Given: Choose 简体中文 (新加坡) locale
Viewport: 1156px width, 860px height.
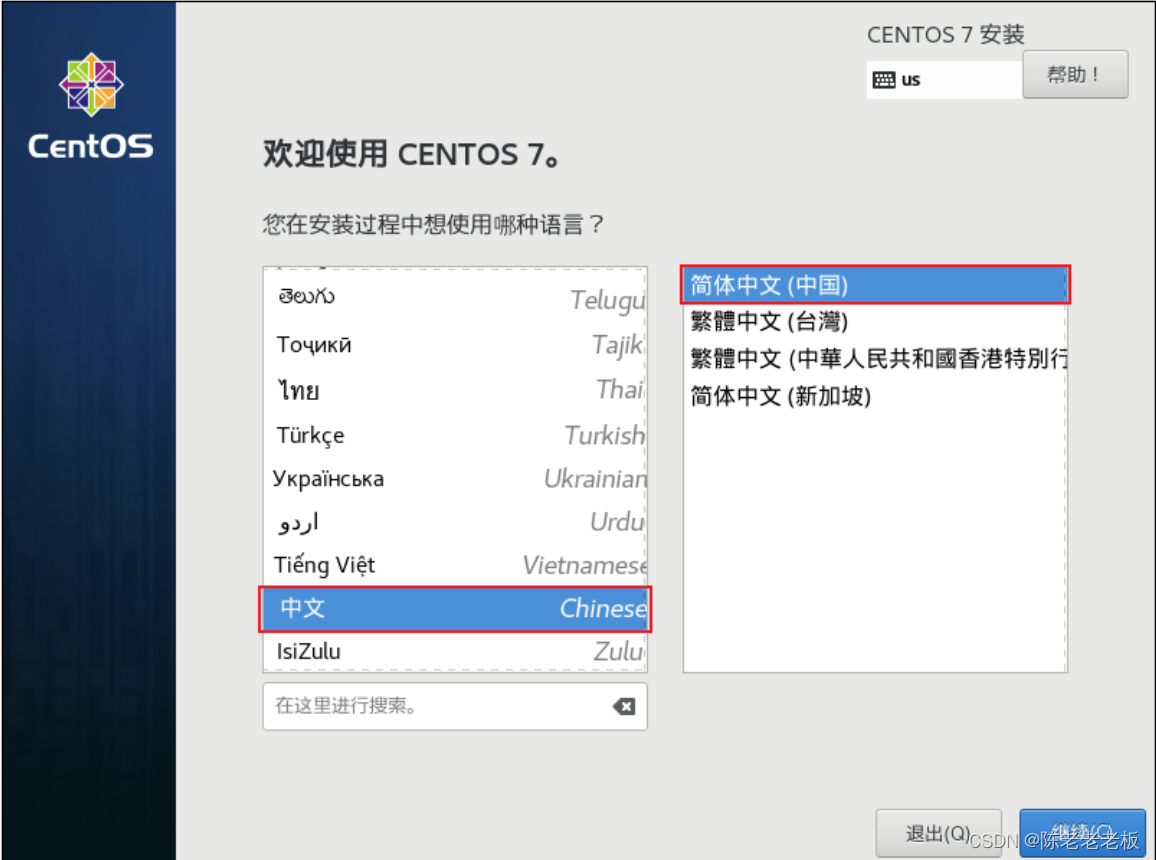Looking at the screenshot, I should click(x=874, y=396).
